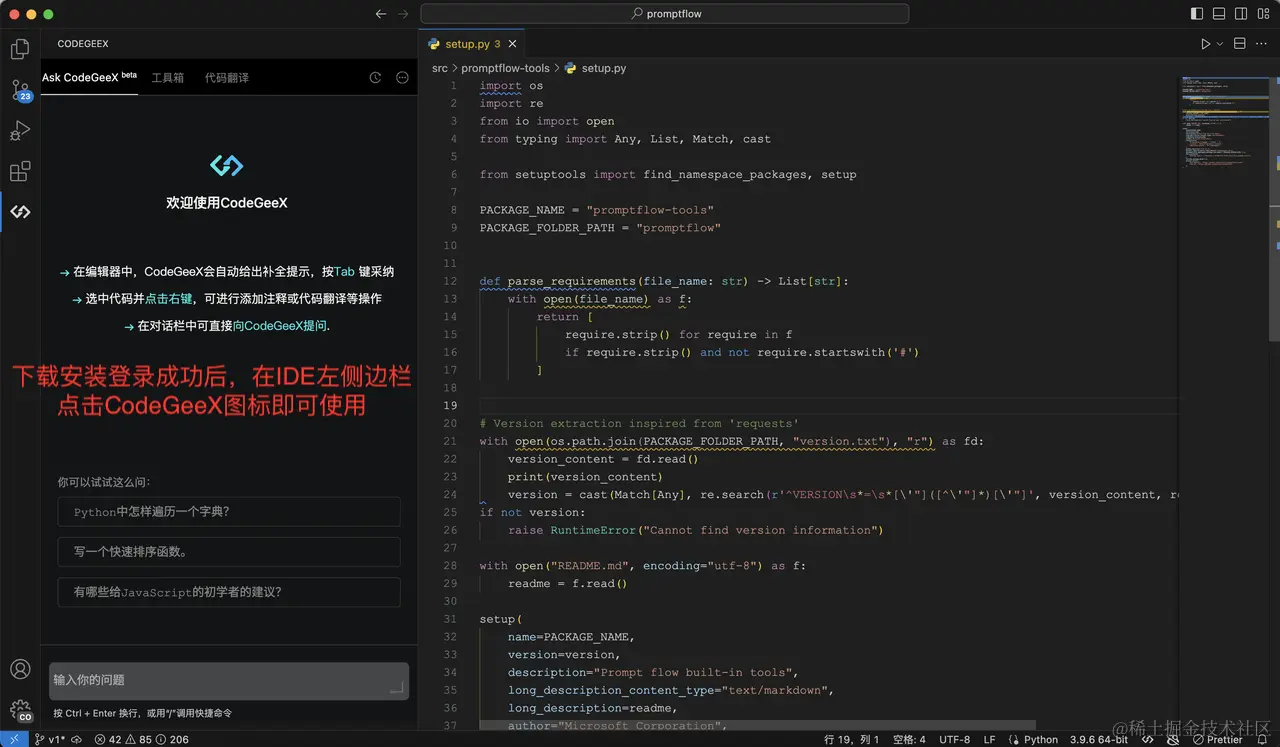
Task: Switch to the Ask CodeGeeX tab
Action: point(89,77)
